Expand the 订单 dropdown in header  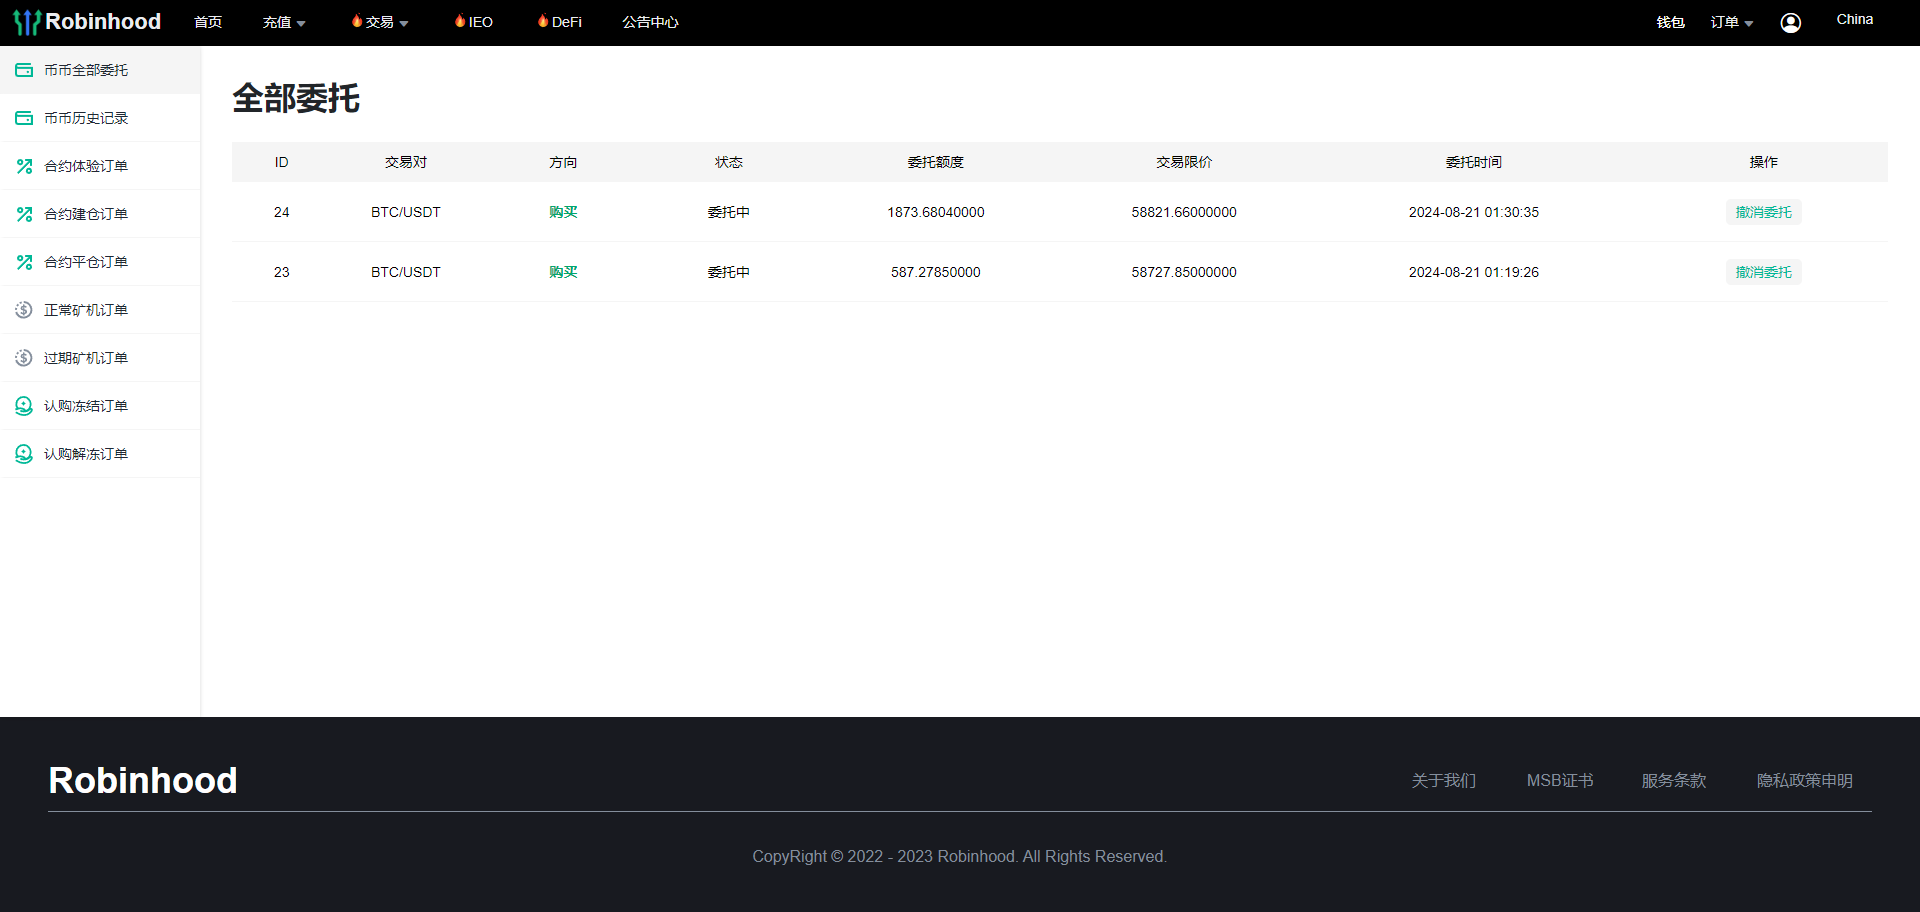point(1732,23)
